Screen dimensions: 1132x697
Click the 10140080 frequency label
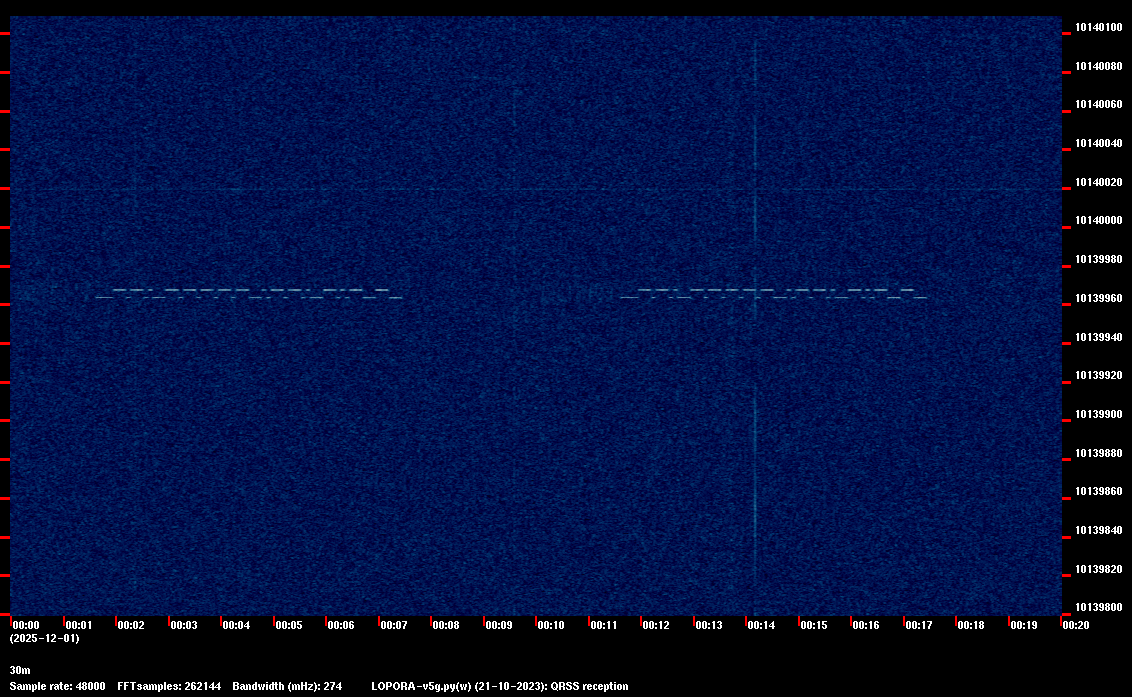pyautogui.click(x=1099, y=66)
